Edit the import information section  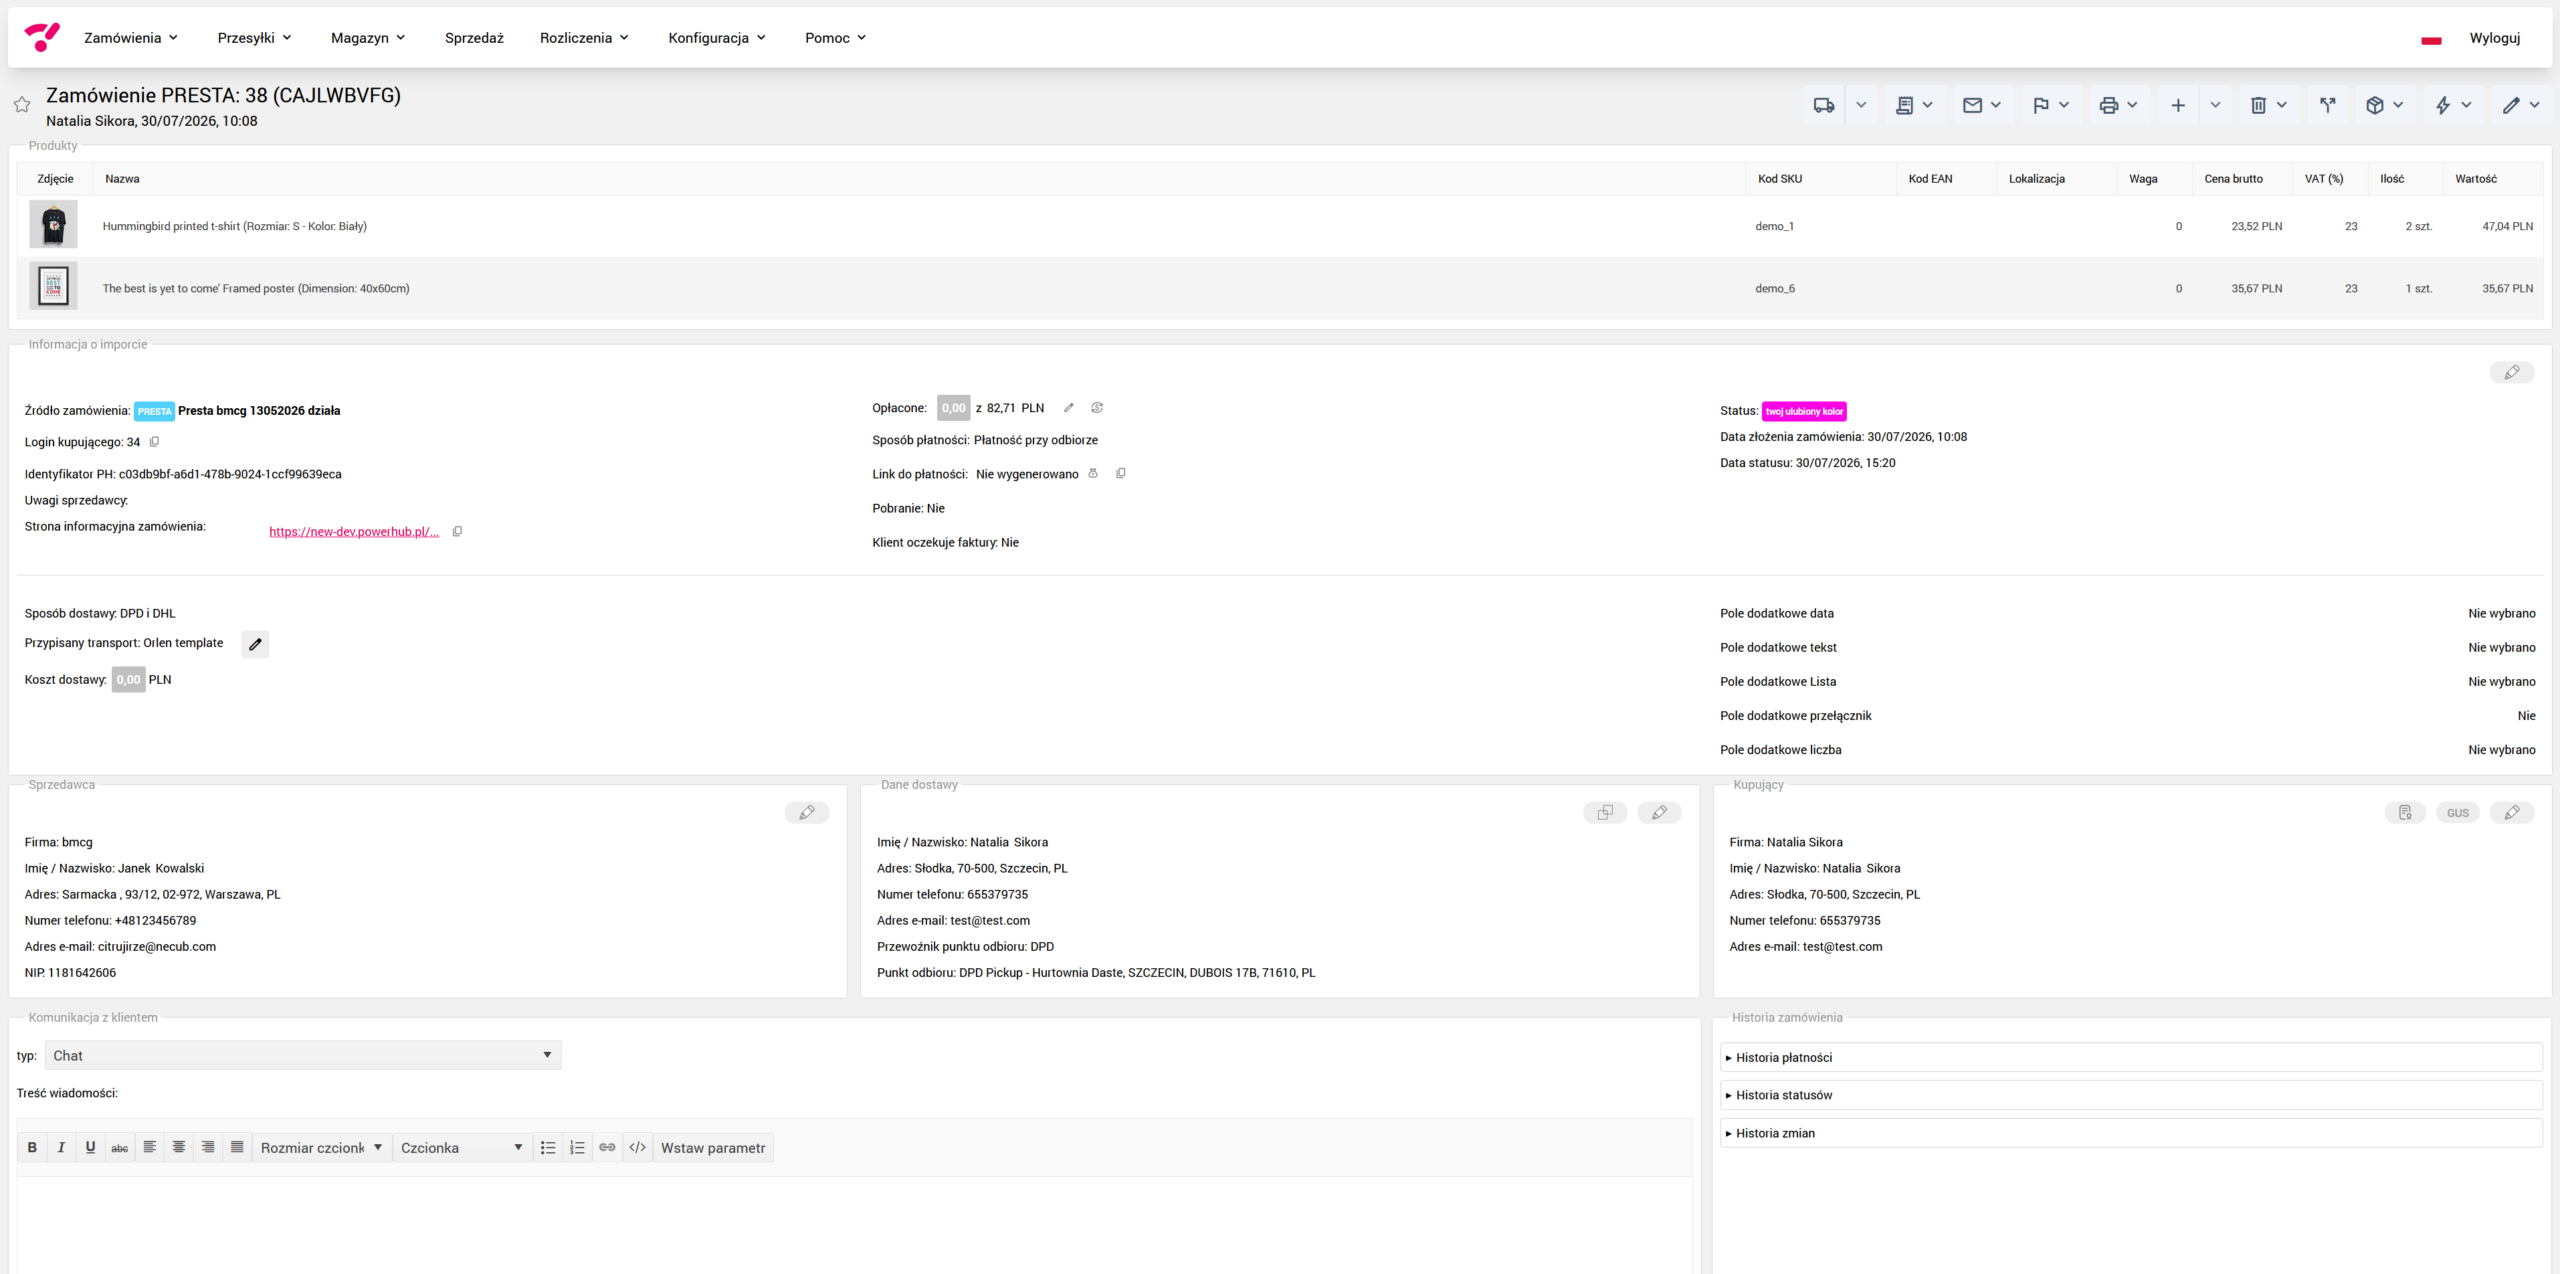tap(2511, 372)
